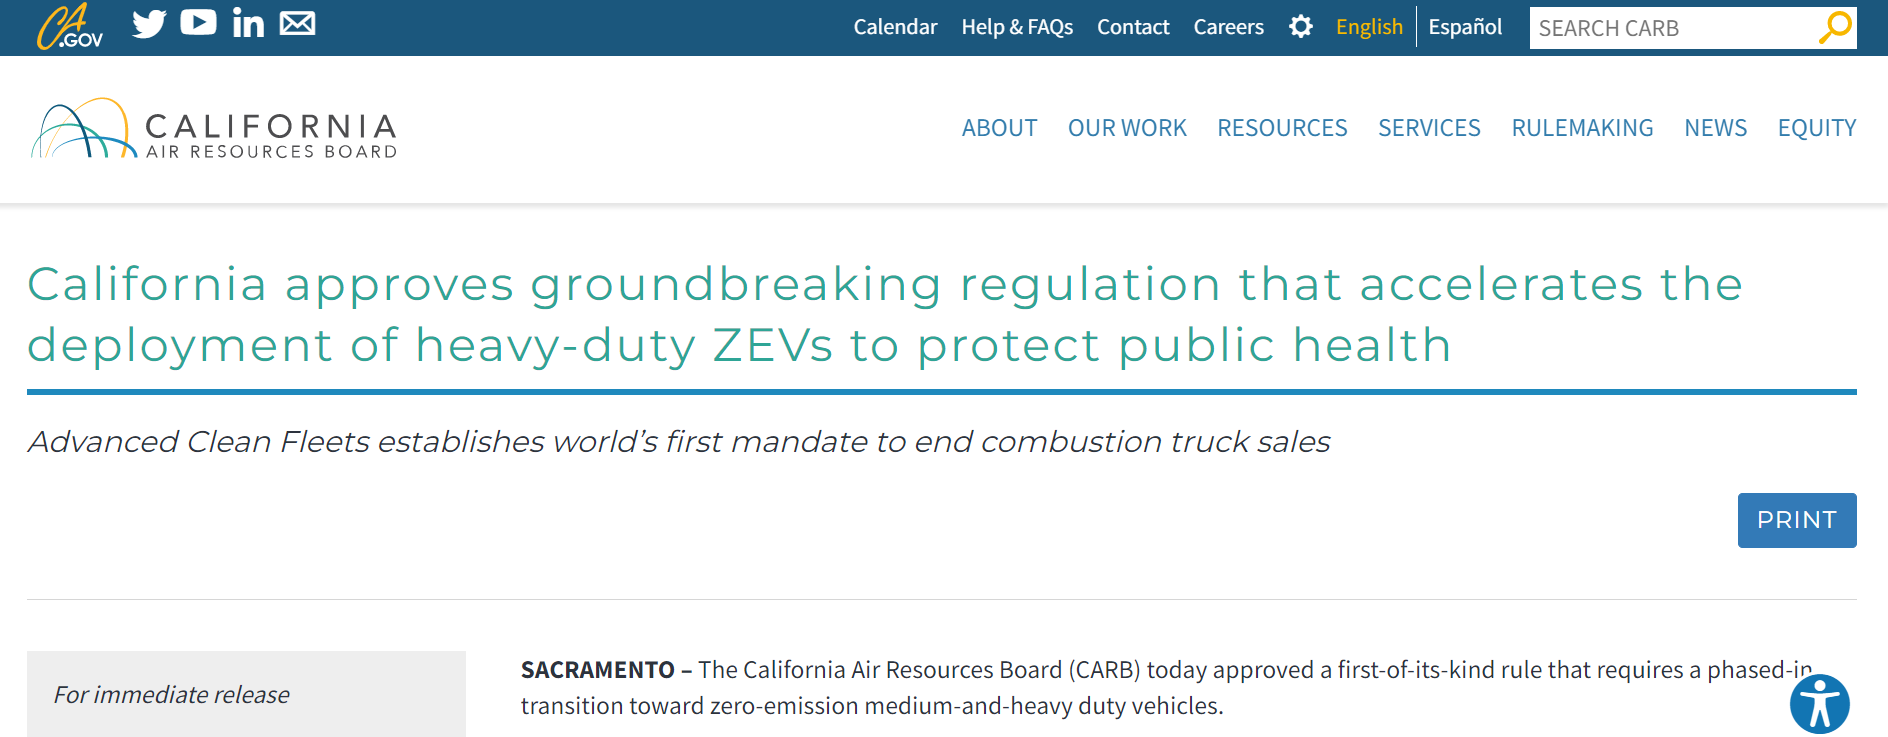Open CARB's LinkedIn page

248,23
